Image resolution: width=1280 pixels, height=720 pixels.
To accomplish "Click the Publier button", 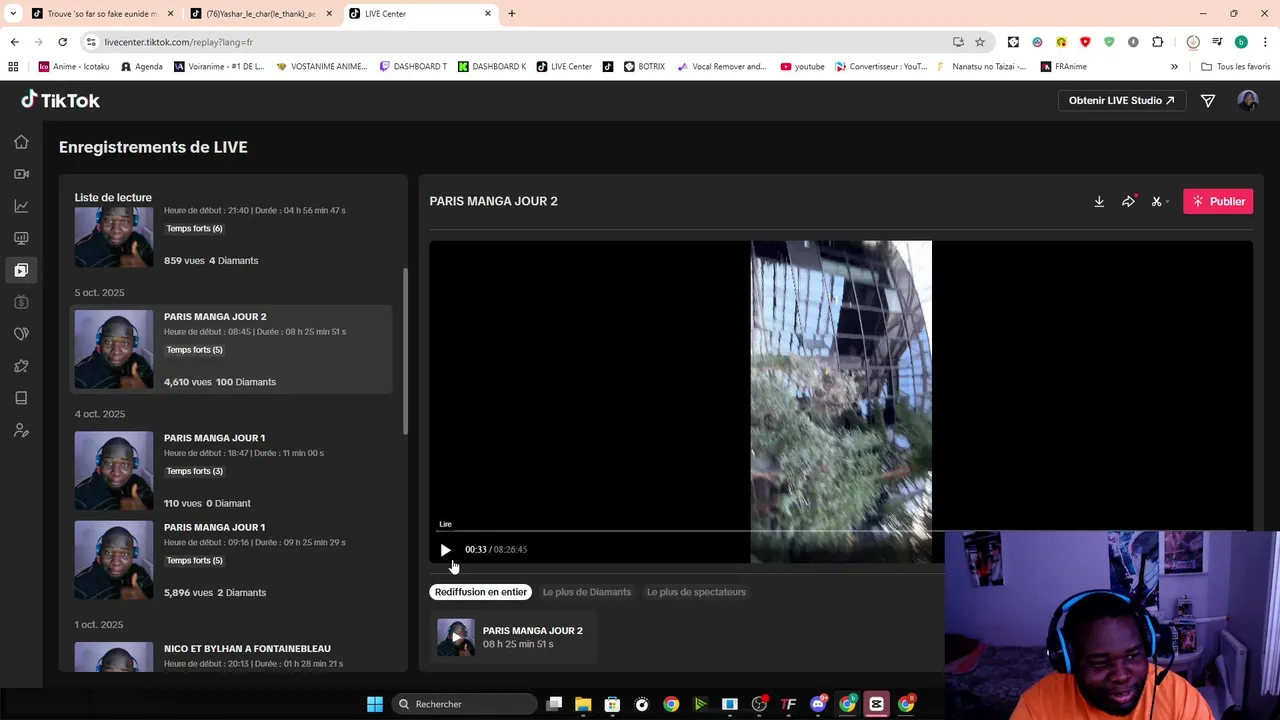I will (1218, 201).
